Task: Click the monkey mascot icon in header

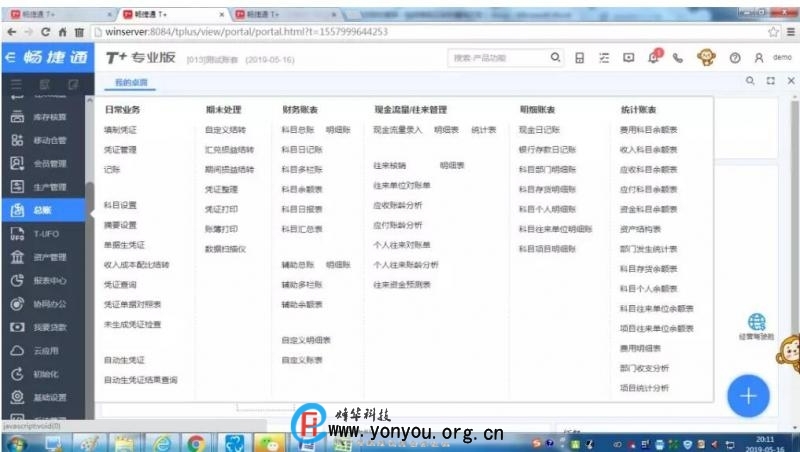Action: pos(706,57)
